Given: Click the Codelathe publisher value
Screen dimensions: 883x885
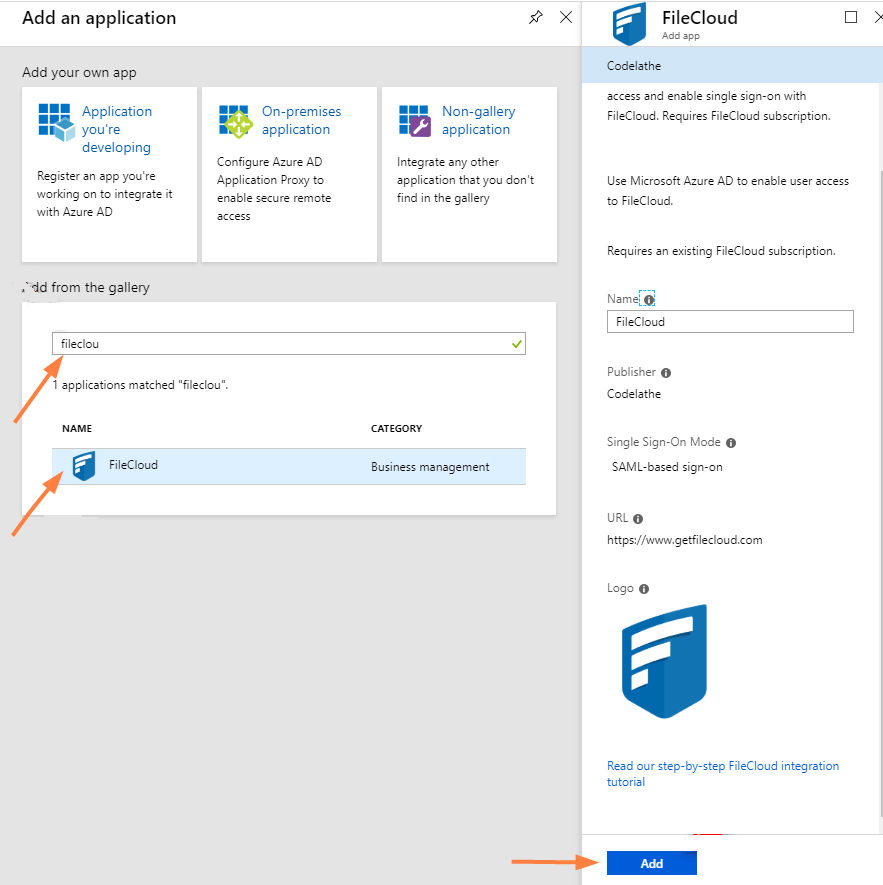Looking at the screenshot, I should (633, 394).
